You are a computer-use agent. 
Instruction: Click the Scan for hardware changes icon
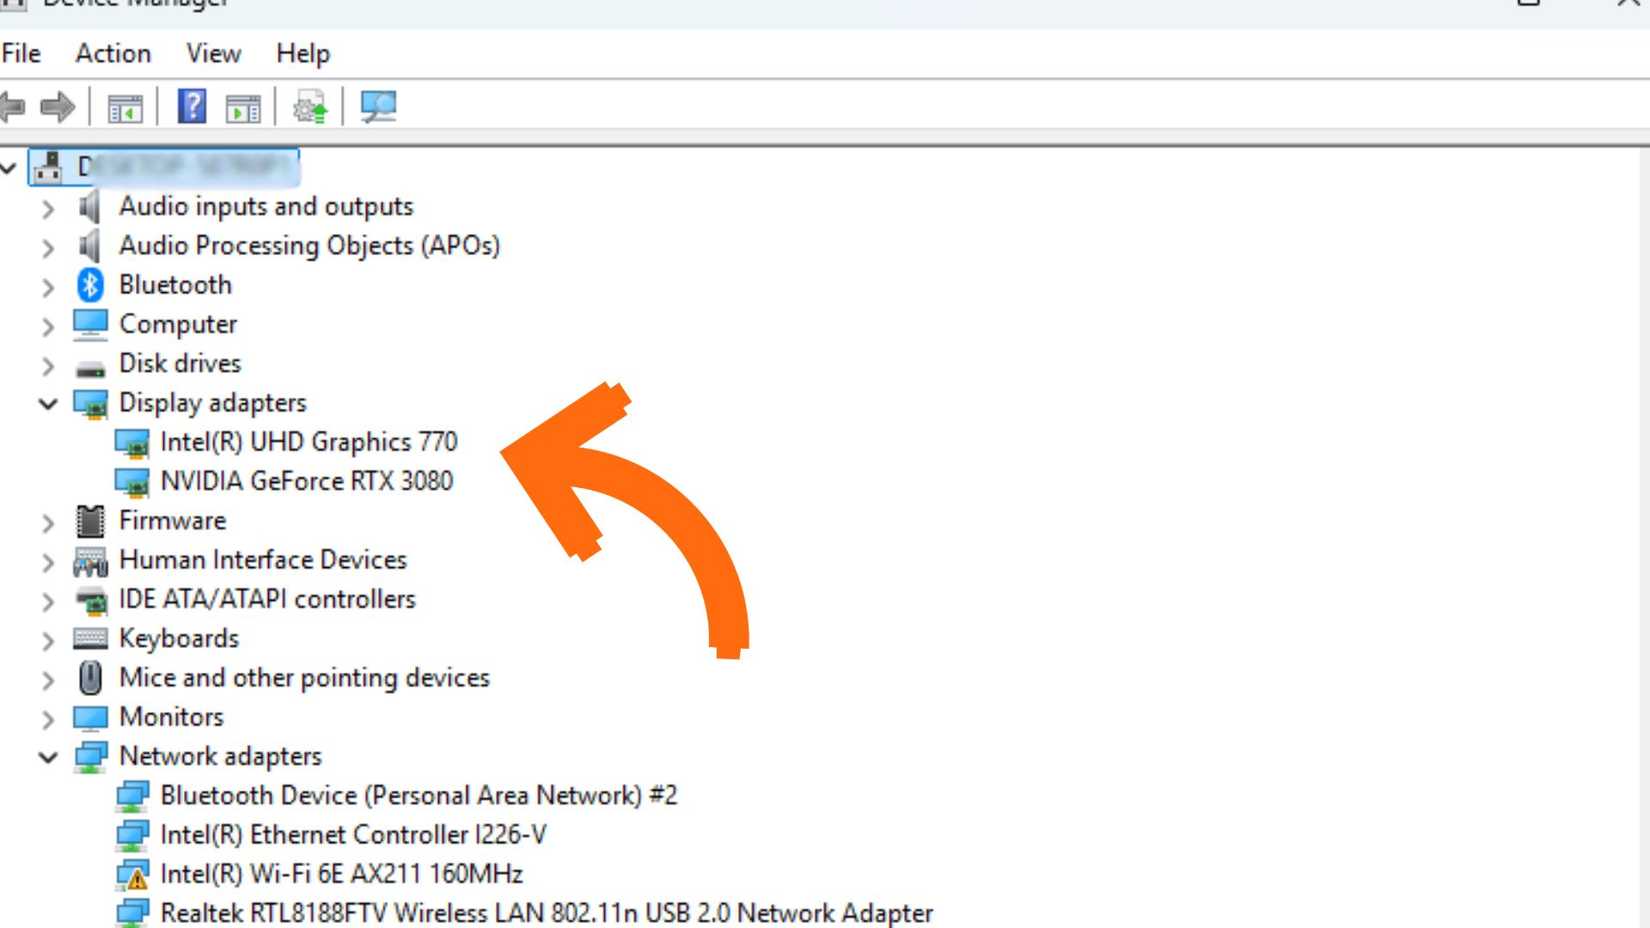[x=378, y=106]
